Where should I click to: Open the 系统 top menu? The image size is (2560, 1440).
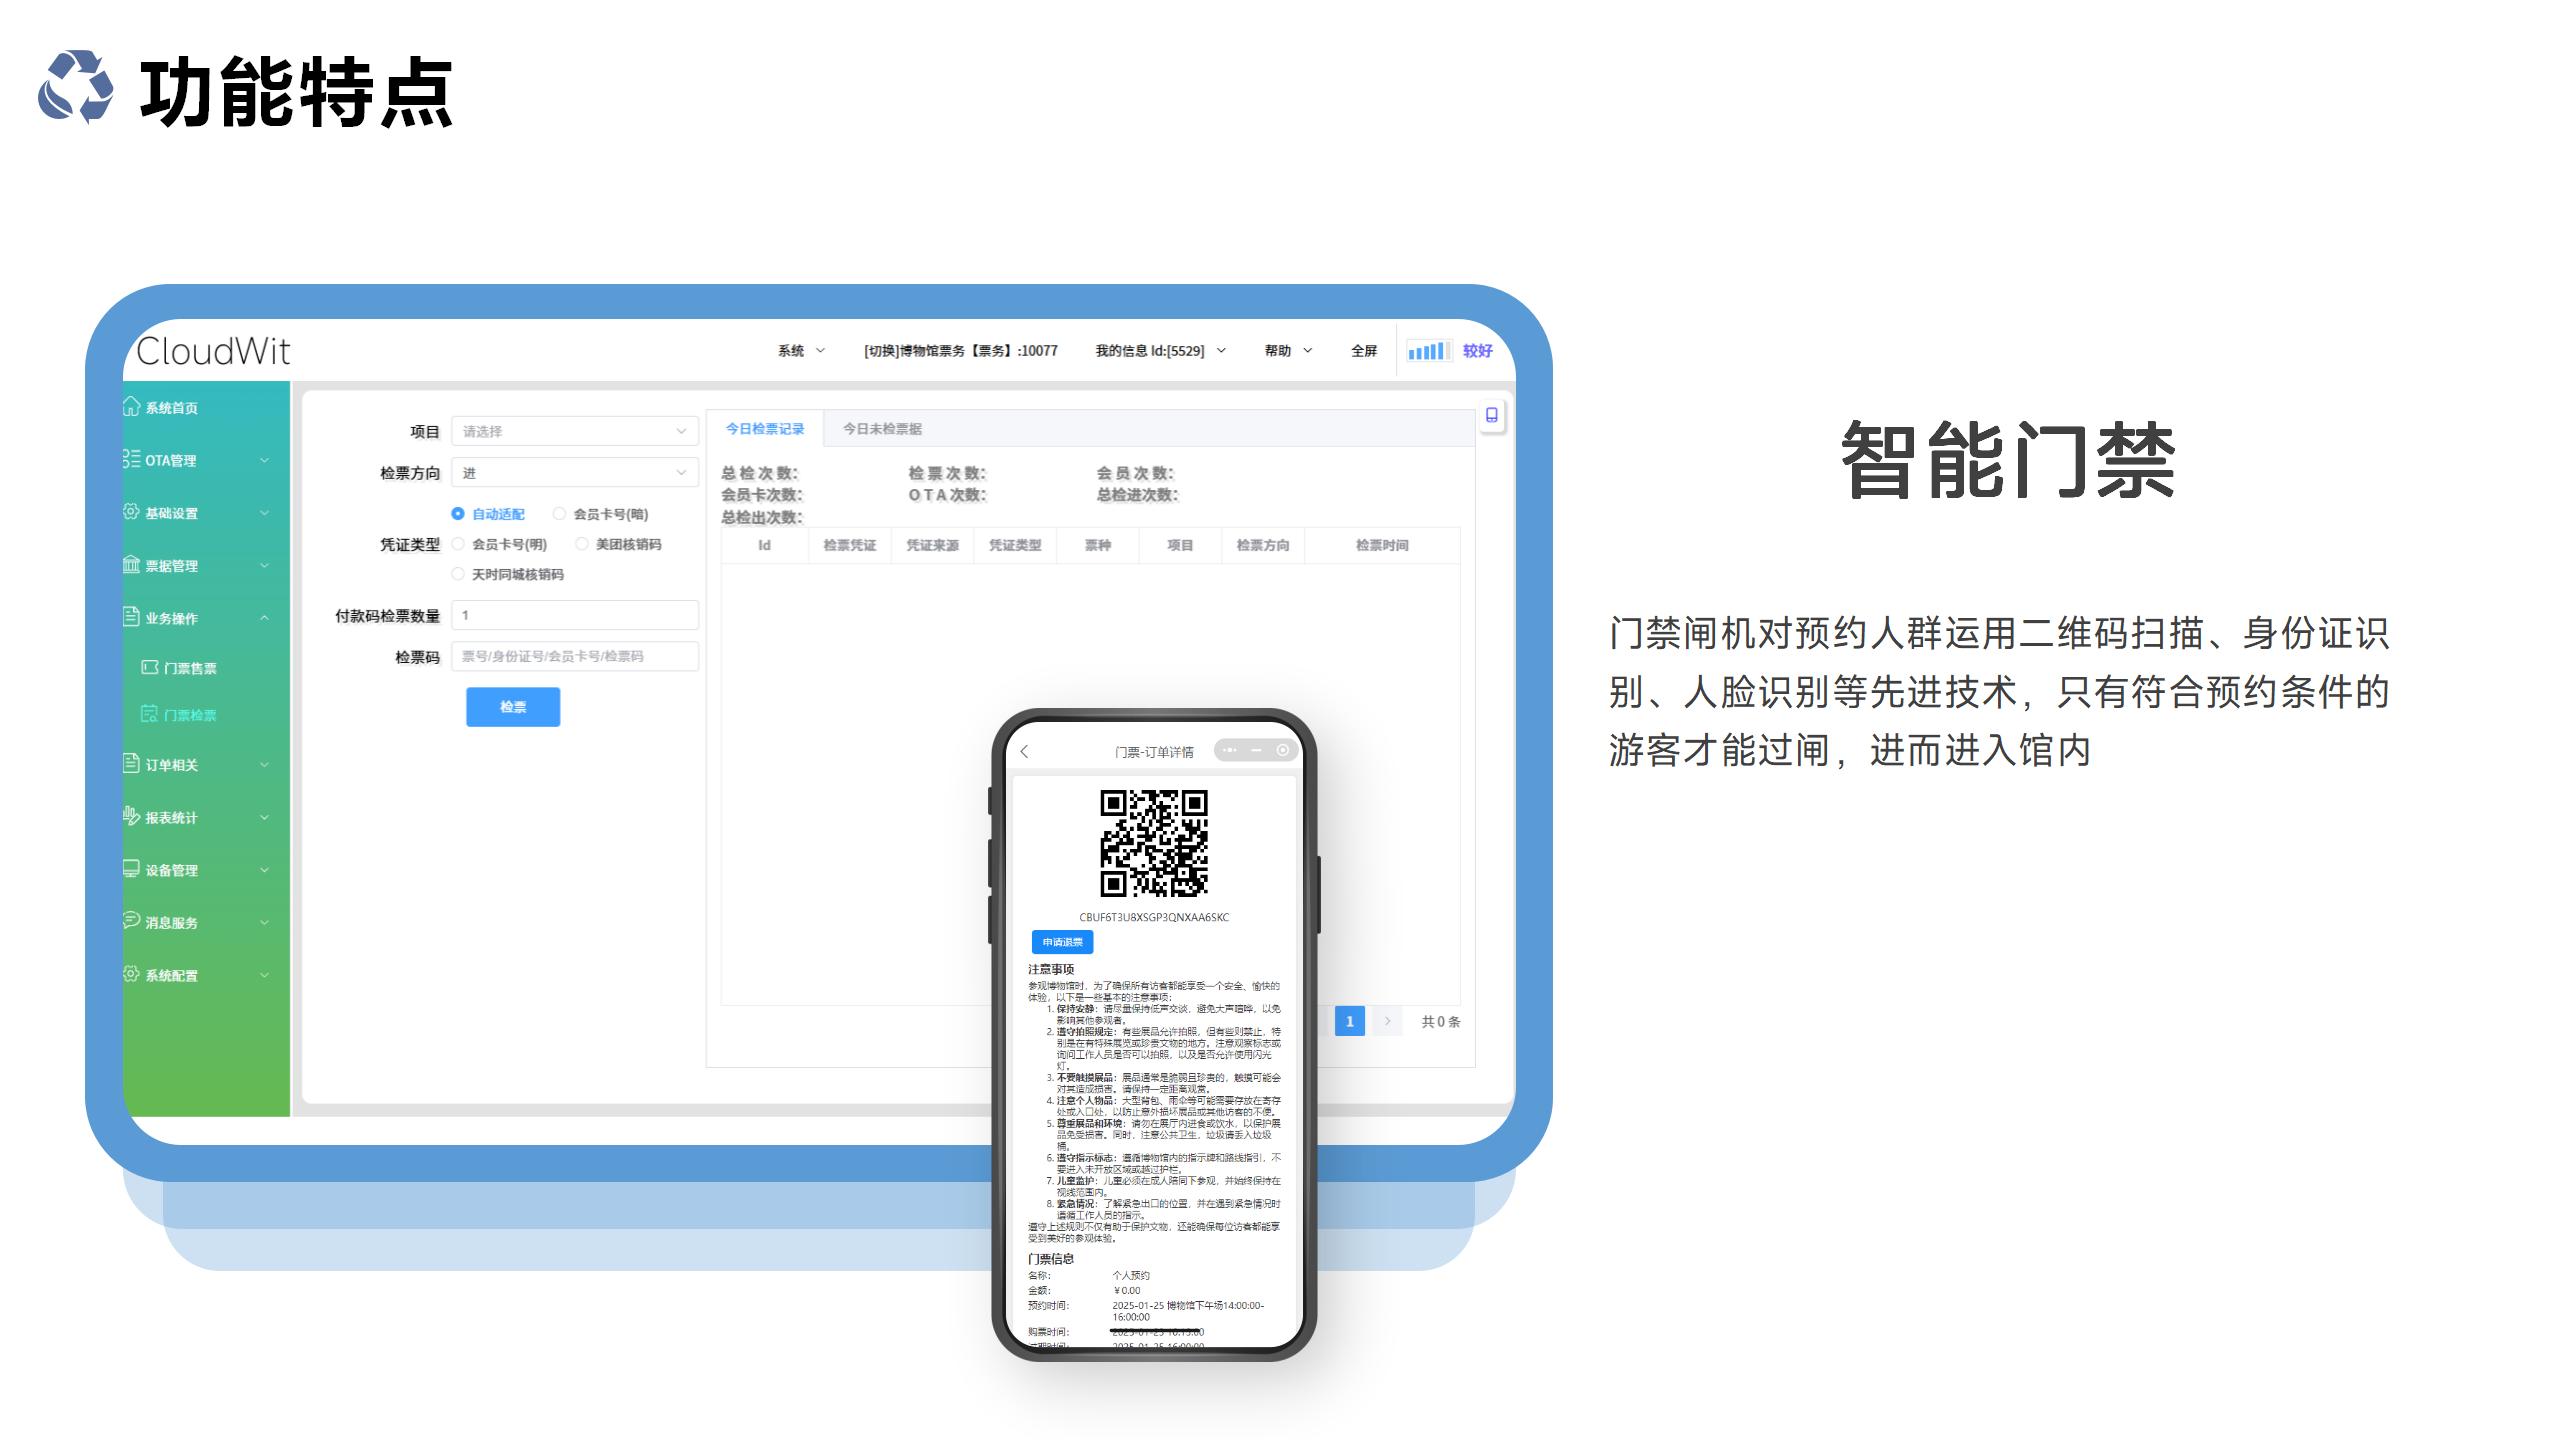click(802, 351)
